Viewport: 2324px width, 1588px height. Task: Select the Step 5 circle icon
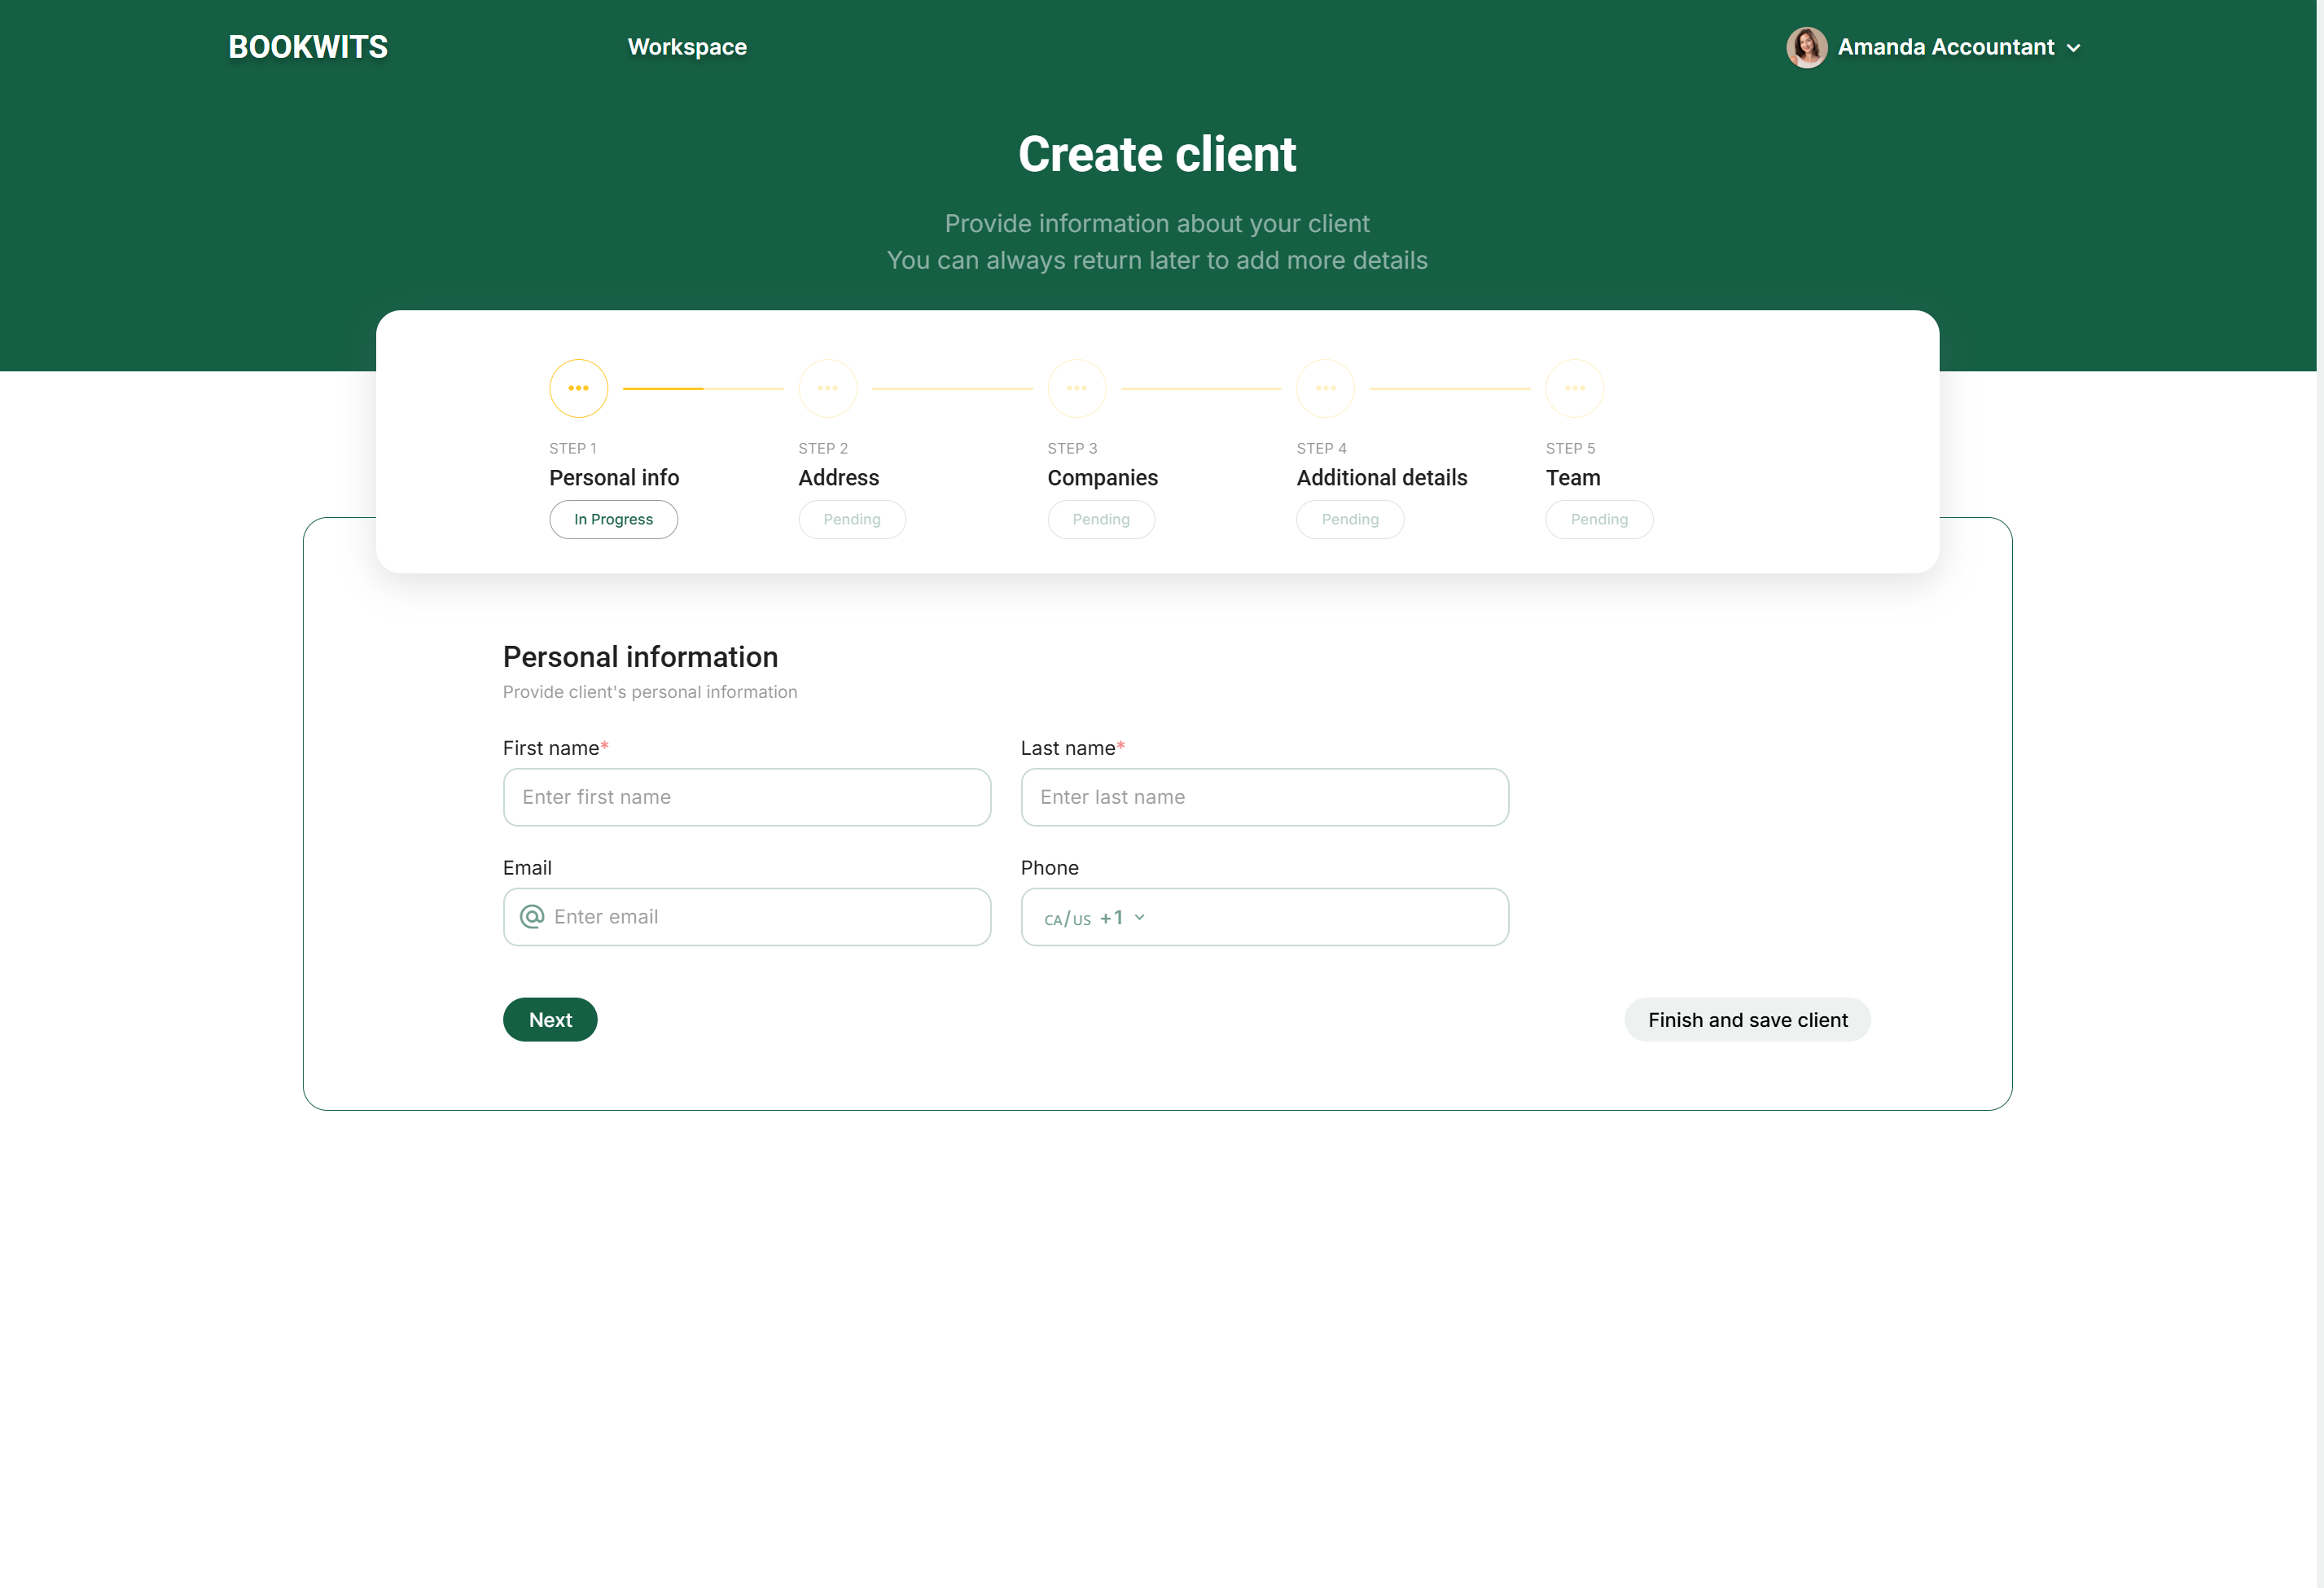[1574, 388]
